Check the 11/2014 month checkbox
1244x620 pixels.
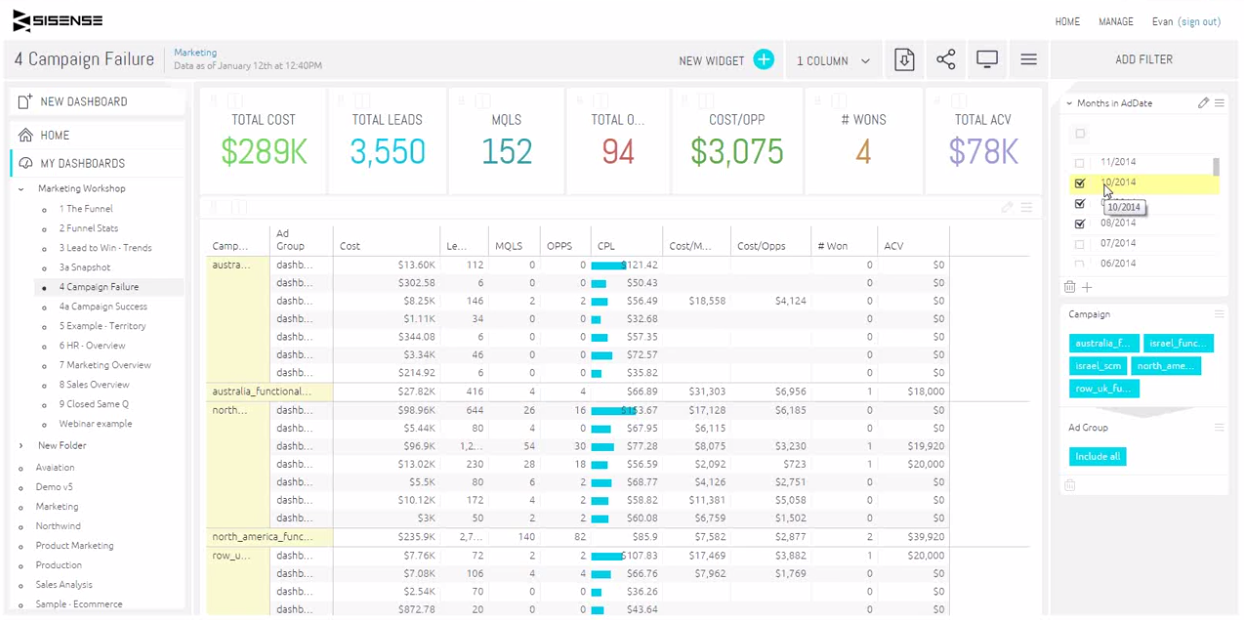1079,163
